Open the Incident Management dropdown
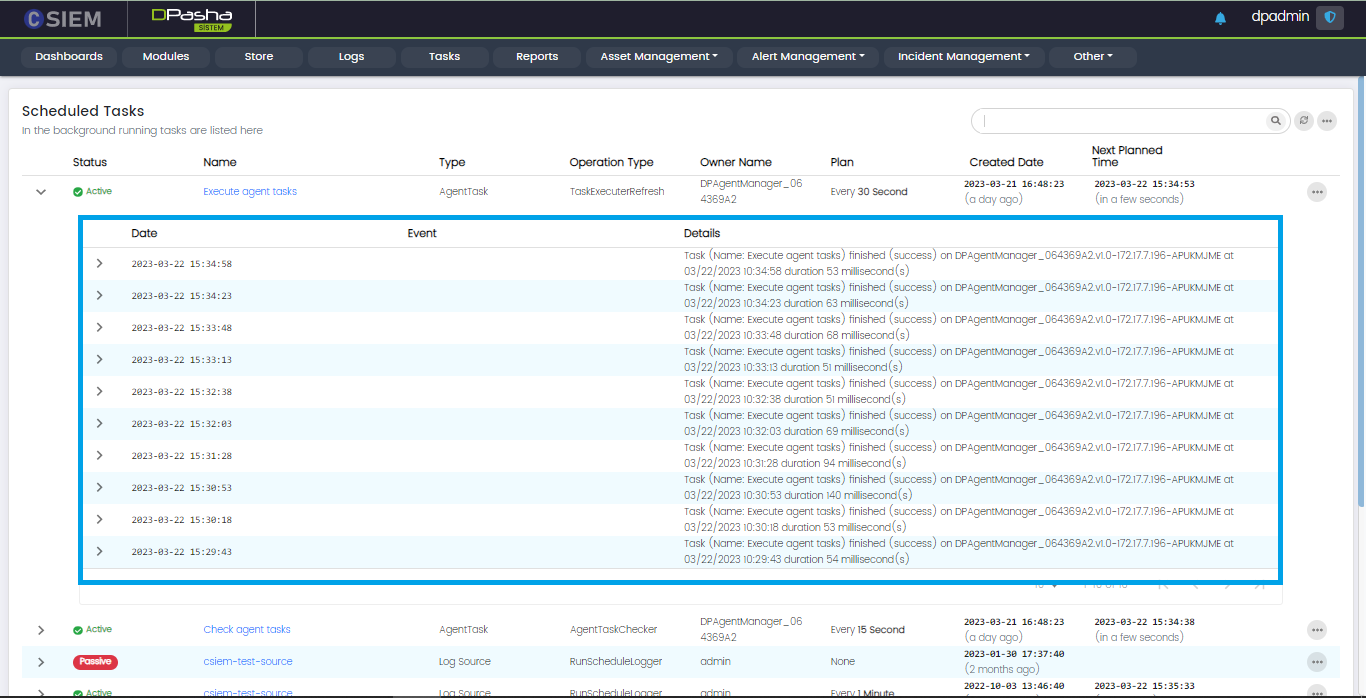This screenshot has height=698, width=1366. click(x=963, y=57)
